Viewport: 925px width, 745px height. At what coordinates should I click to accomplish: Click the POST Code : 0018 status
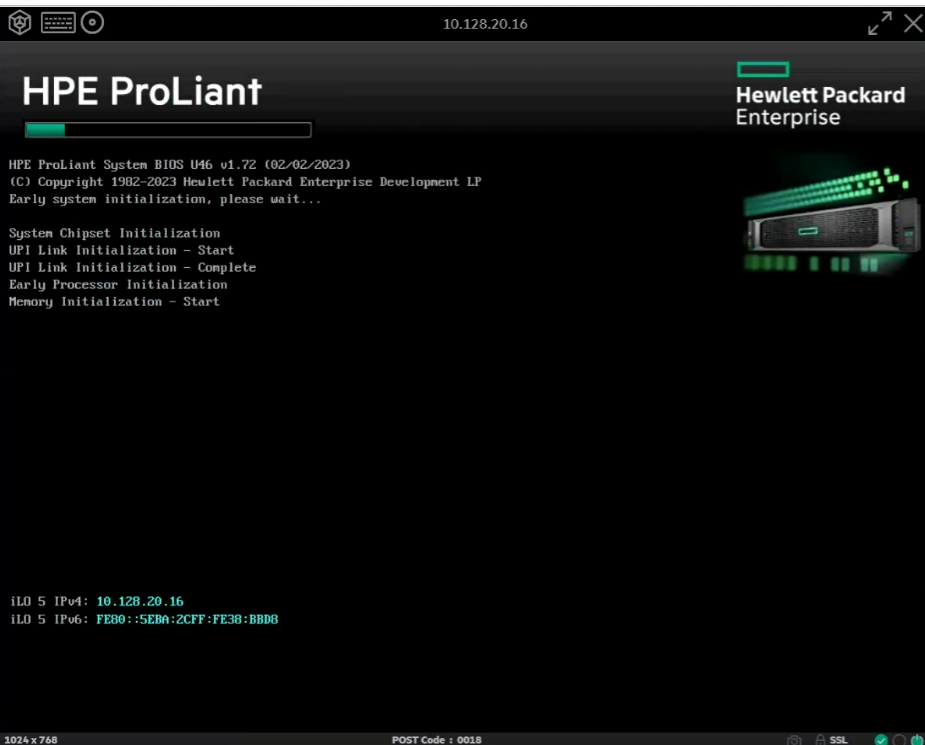pyautogui.click(x=437, y=740)
